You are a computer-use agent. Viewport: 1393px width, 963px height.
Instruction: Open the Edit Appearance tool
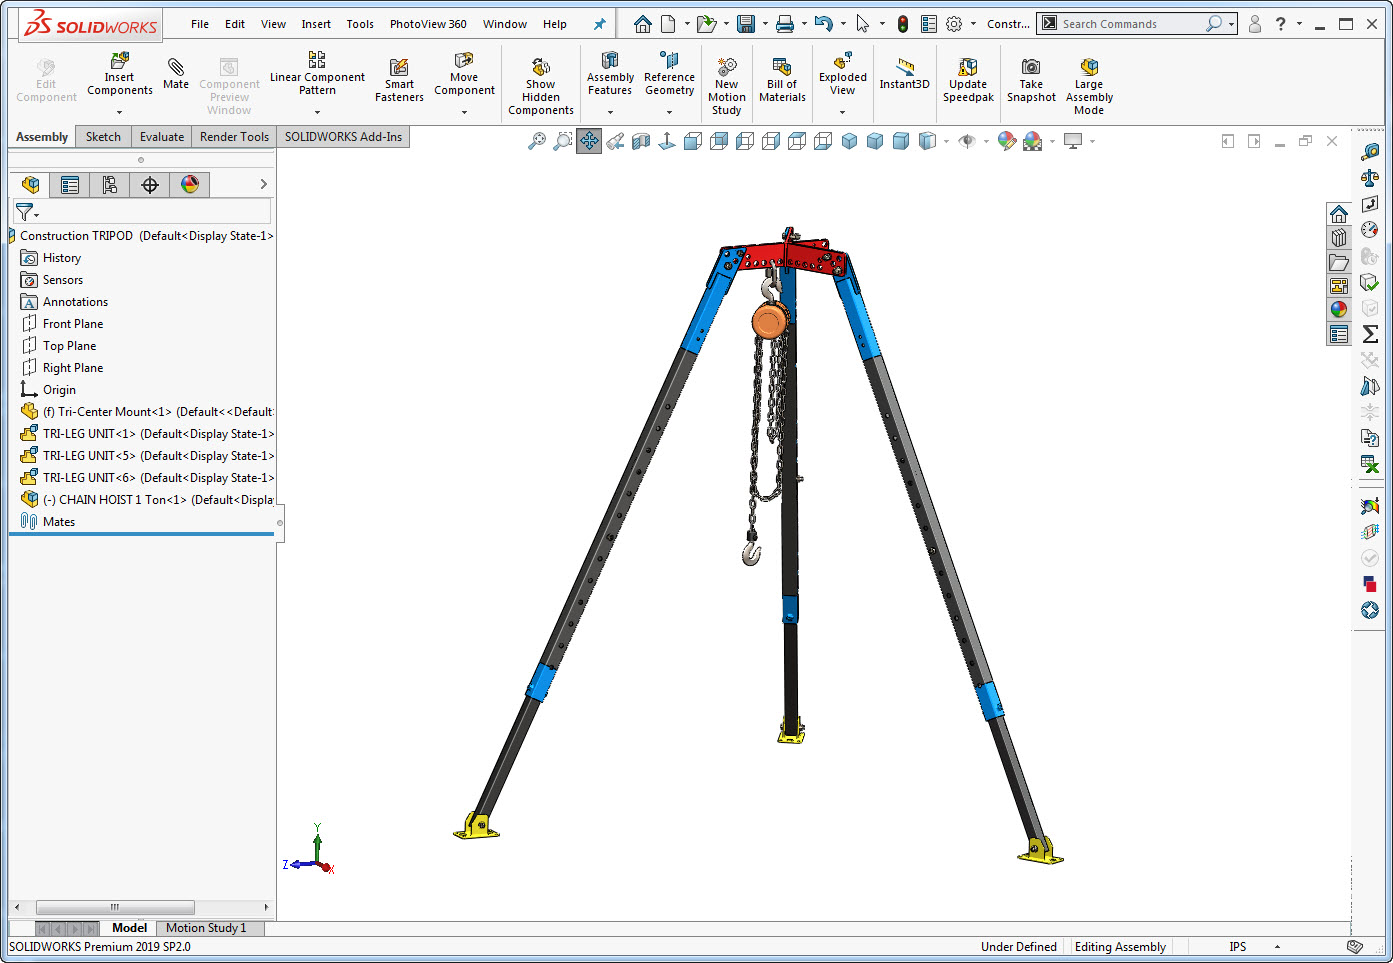pos(1006,141)
